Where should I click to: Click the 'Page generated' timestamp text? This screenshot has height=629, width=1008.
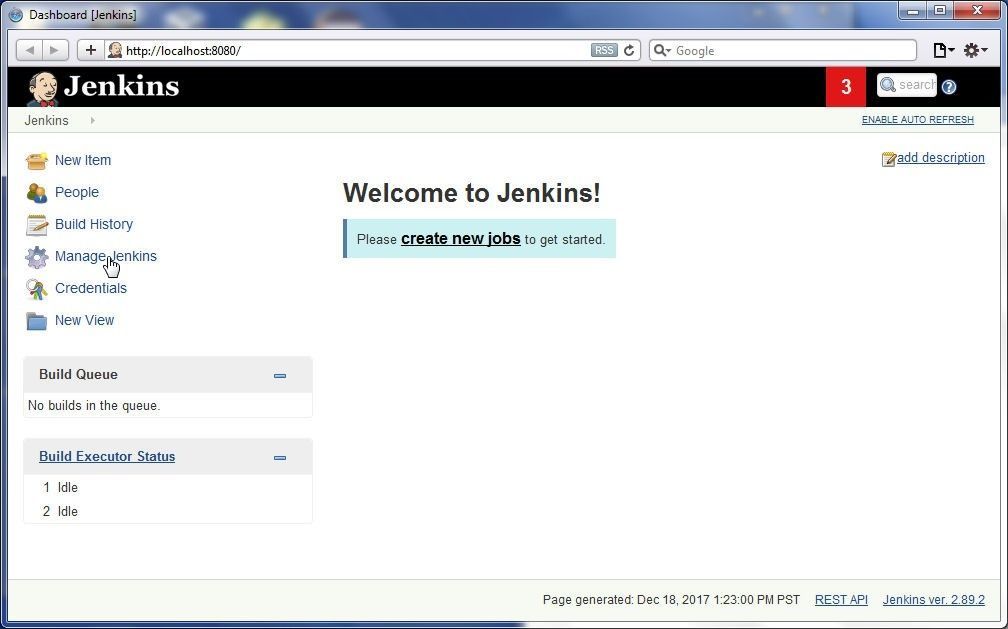coord(671,599)
